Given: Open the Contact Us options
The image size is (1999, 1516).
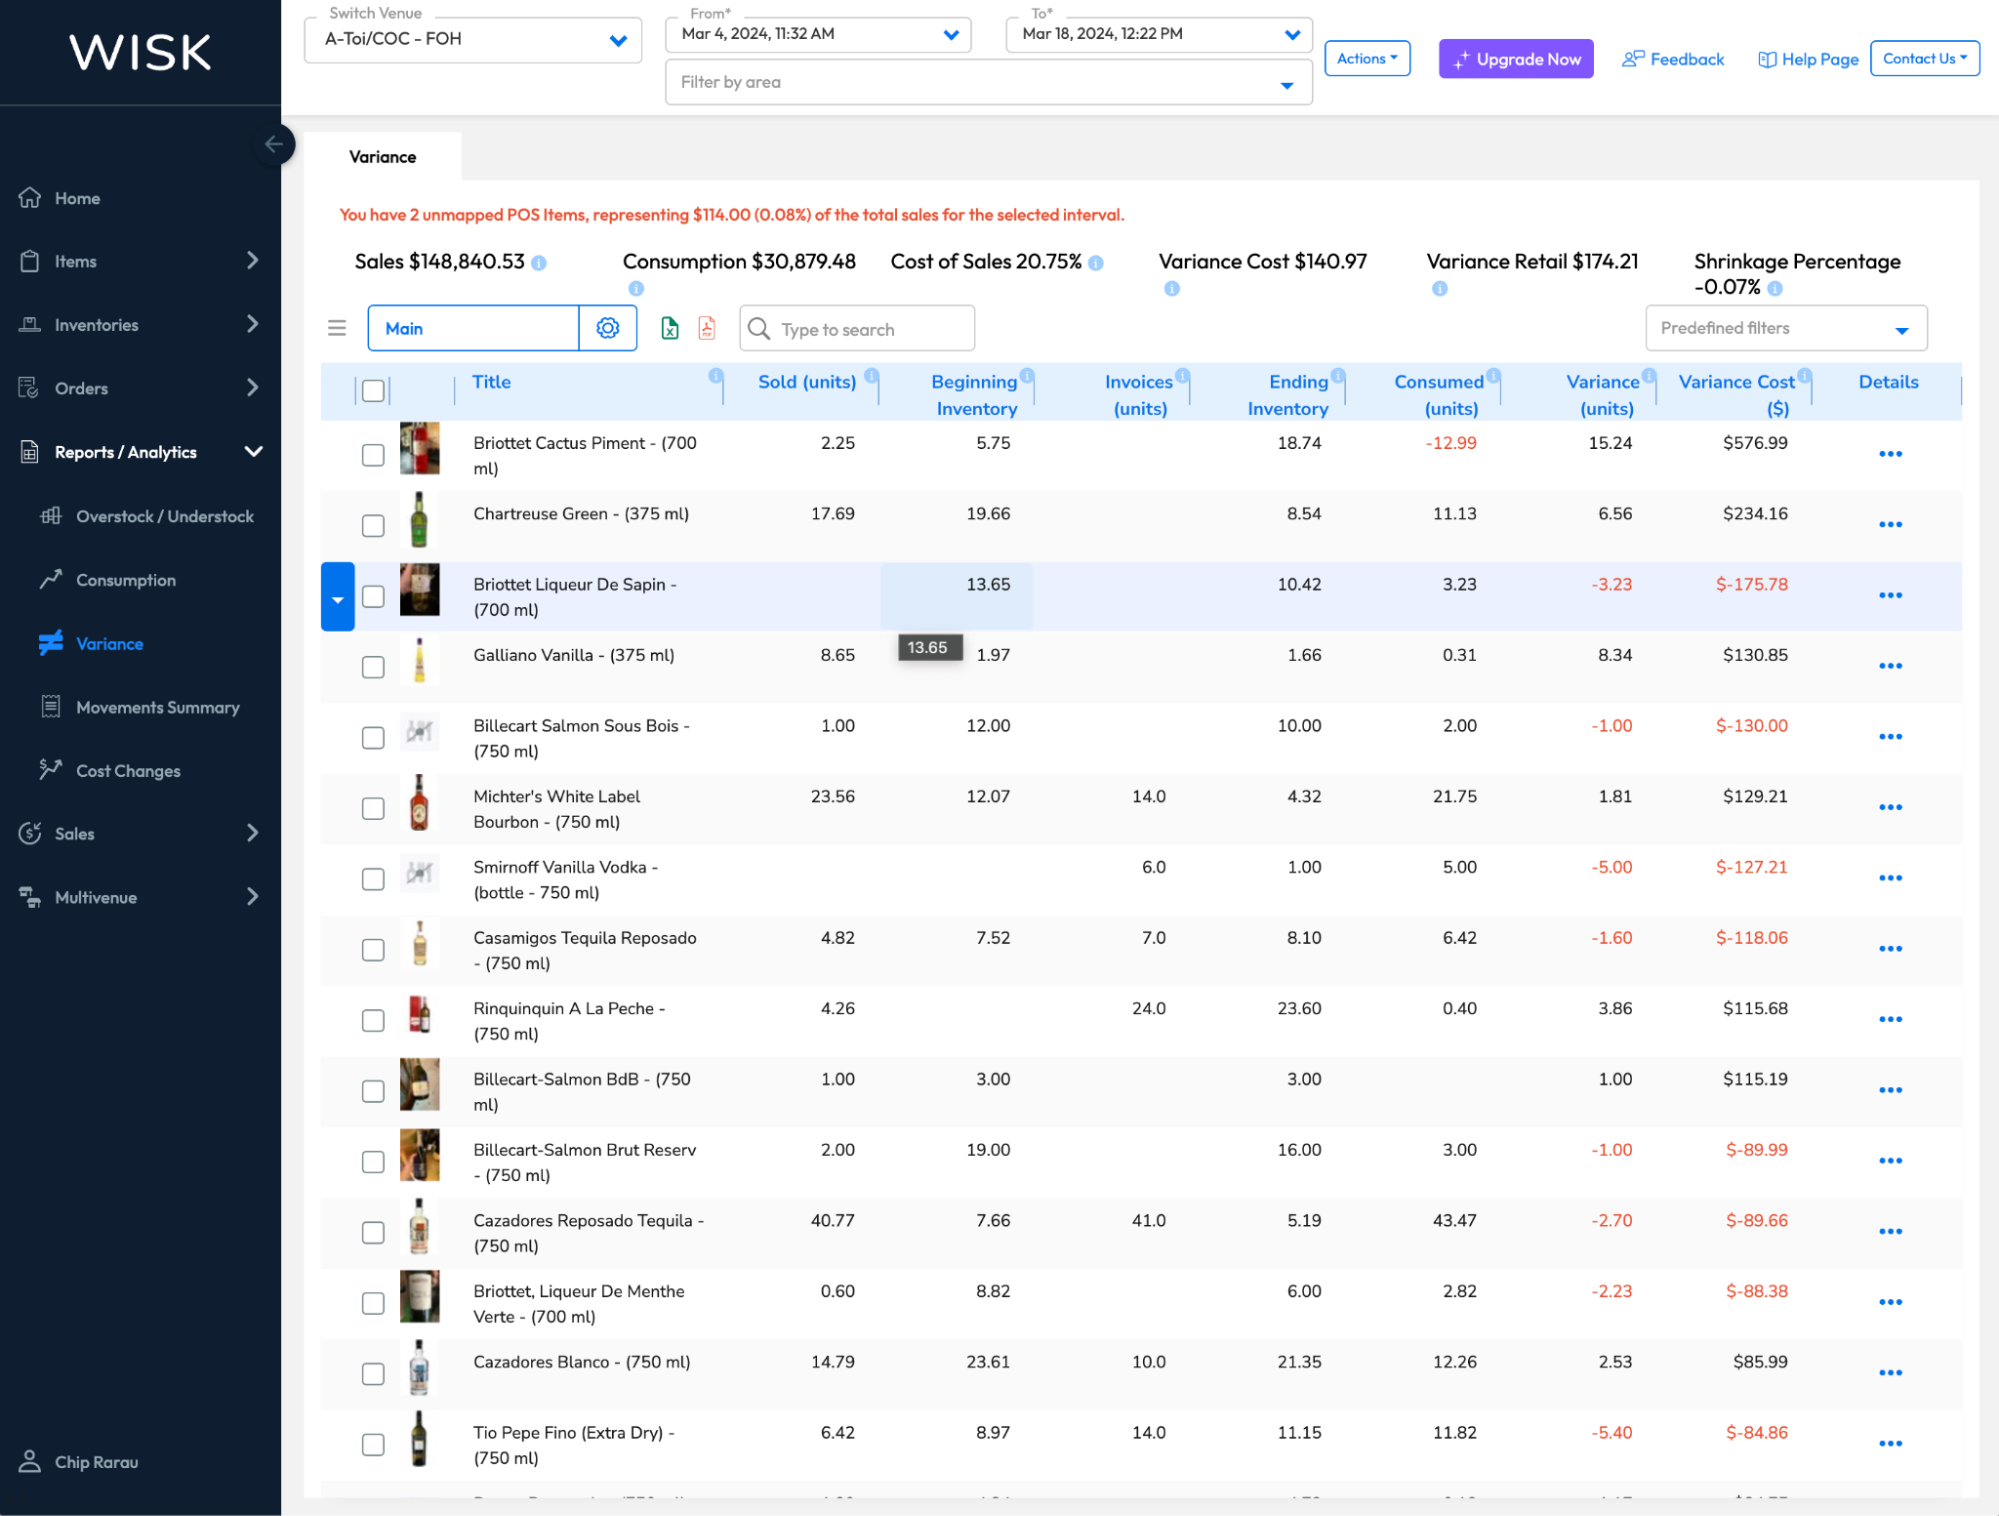Looking at the screenshot, I should pyautogui.click(x=1923, y=58).
